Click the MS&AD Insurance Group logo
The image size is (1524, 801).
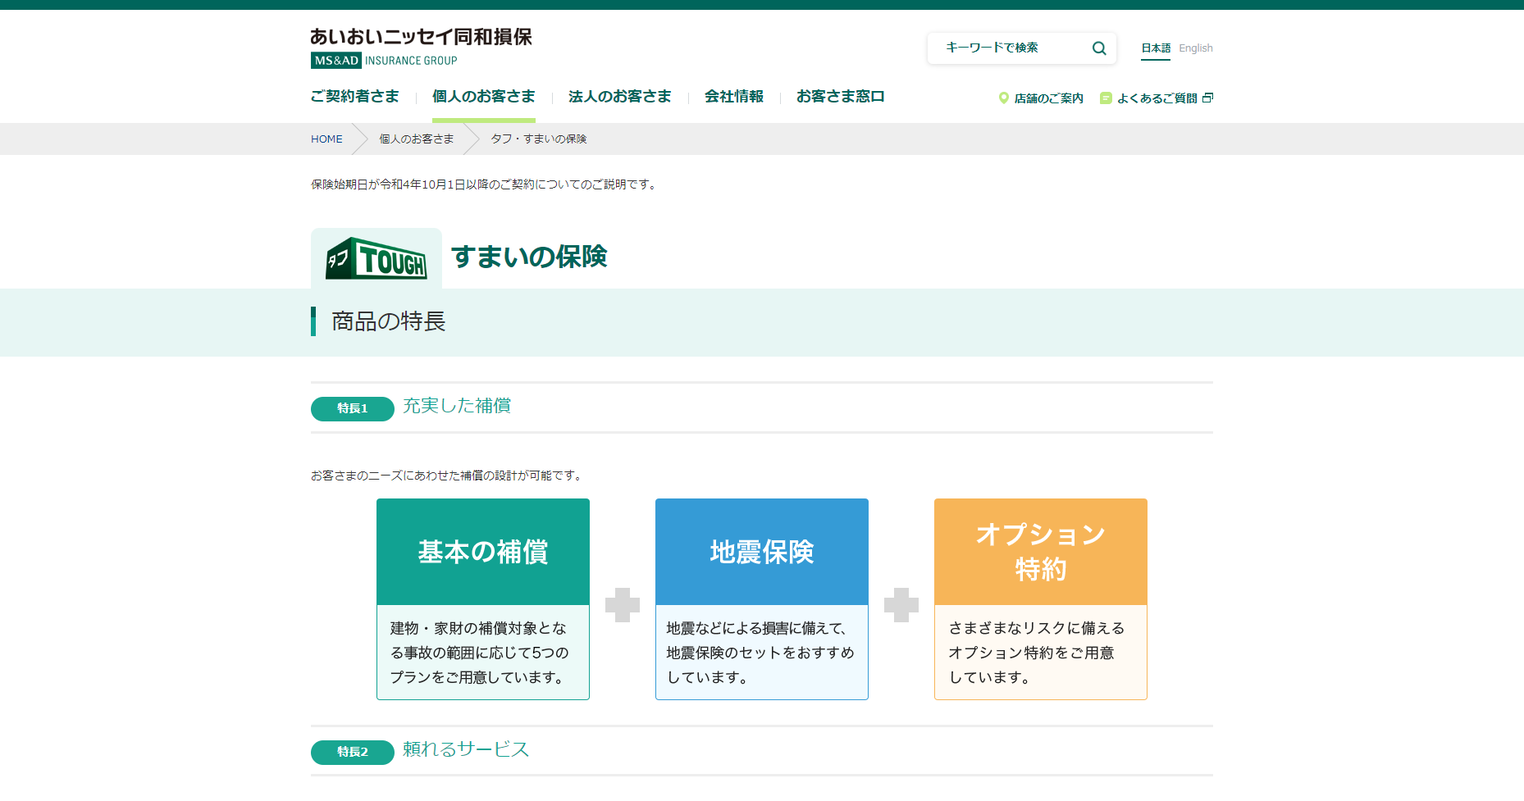click(x=384, y=60)
